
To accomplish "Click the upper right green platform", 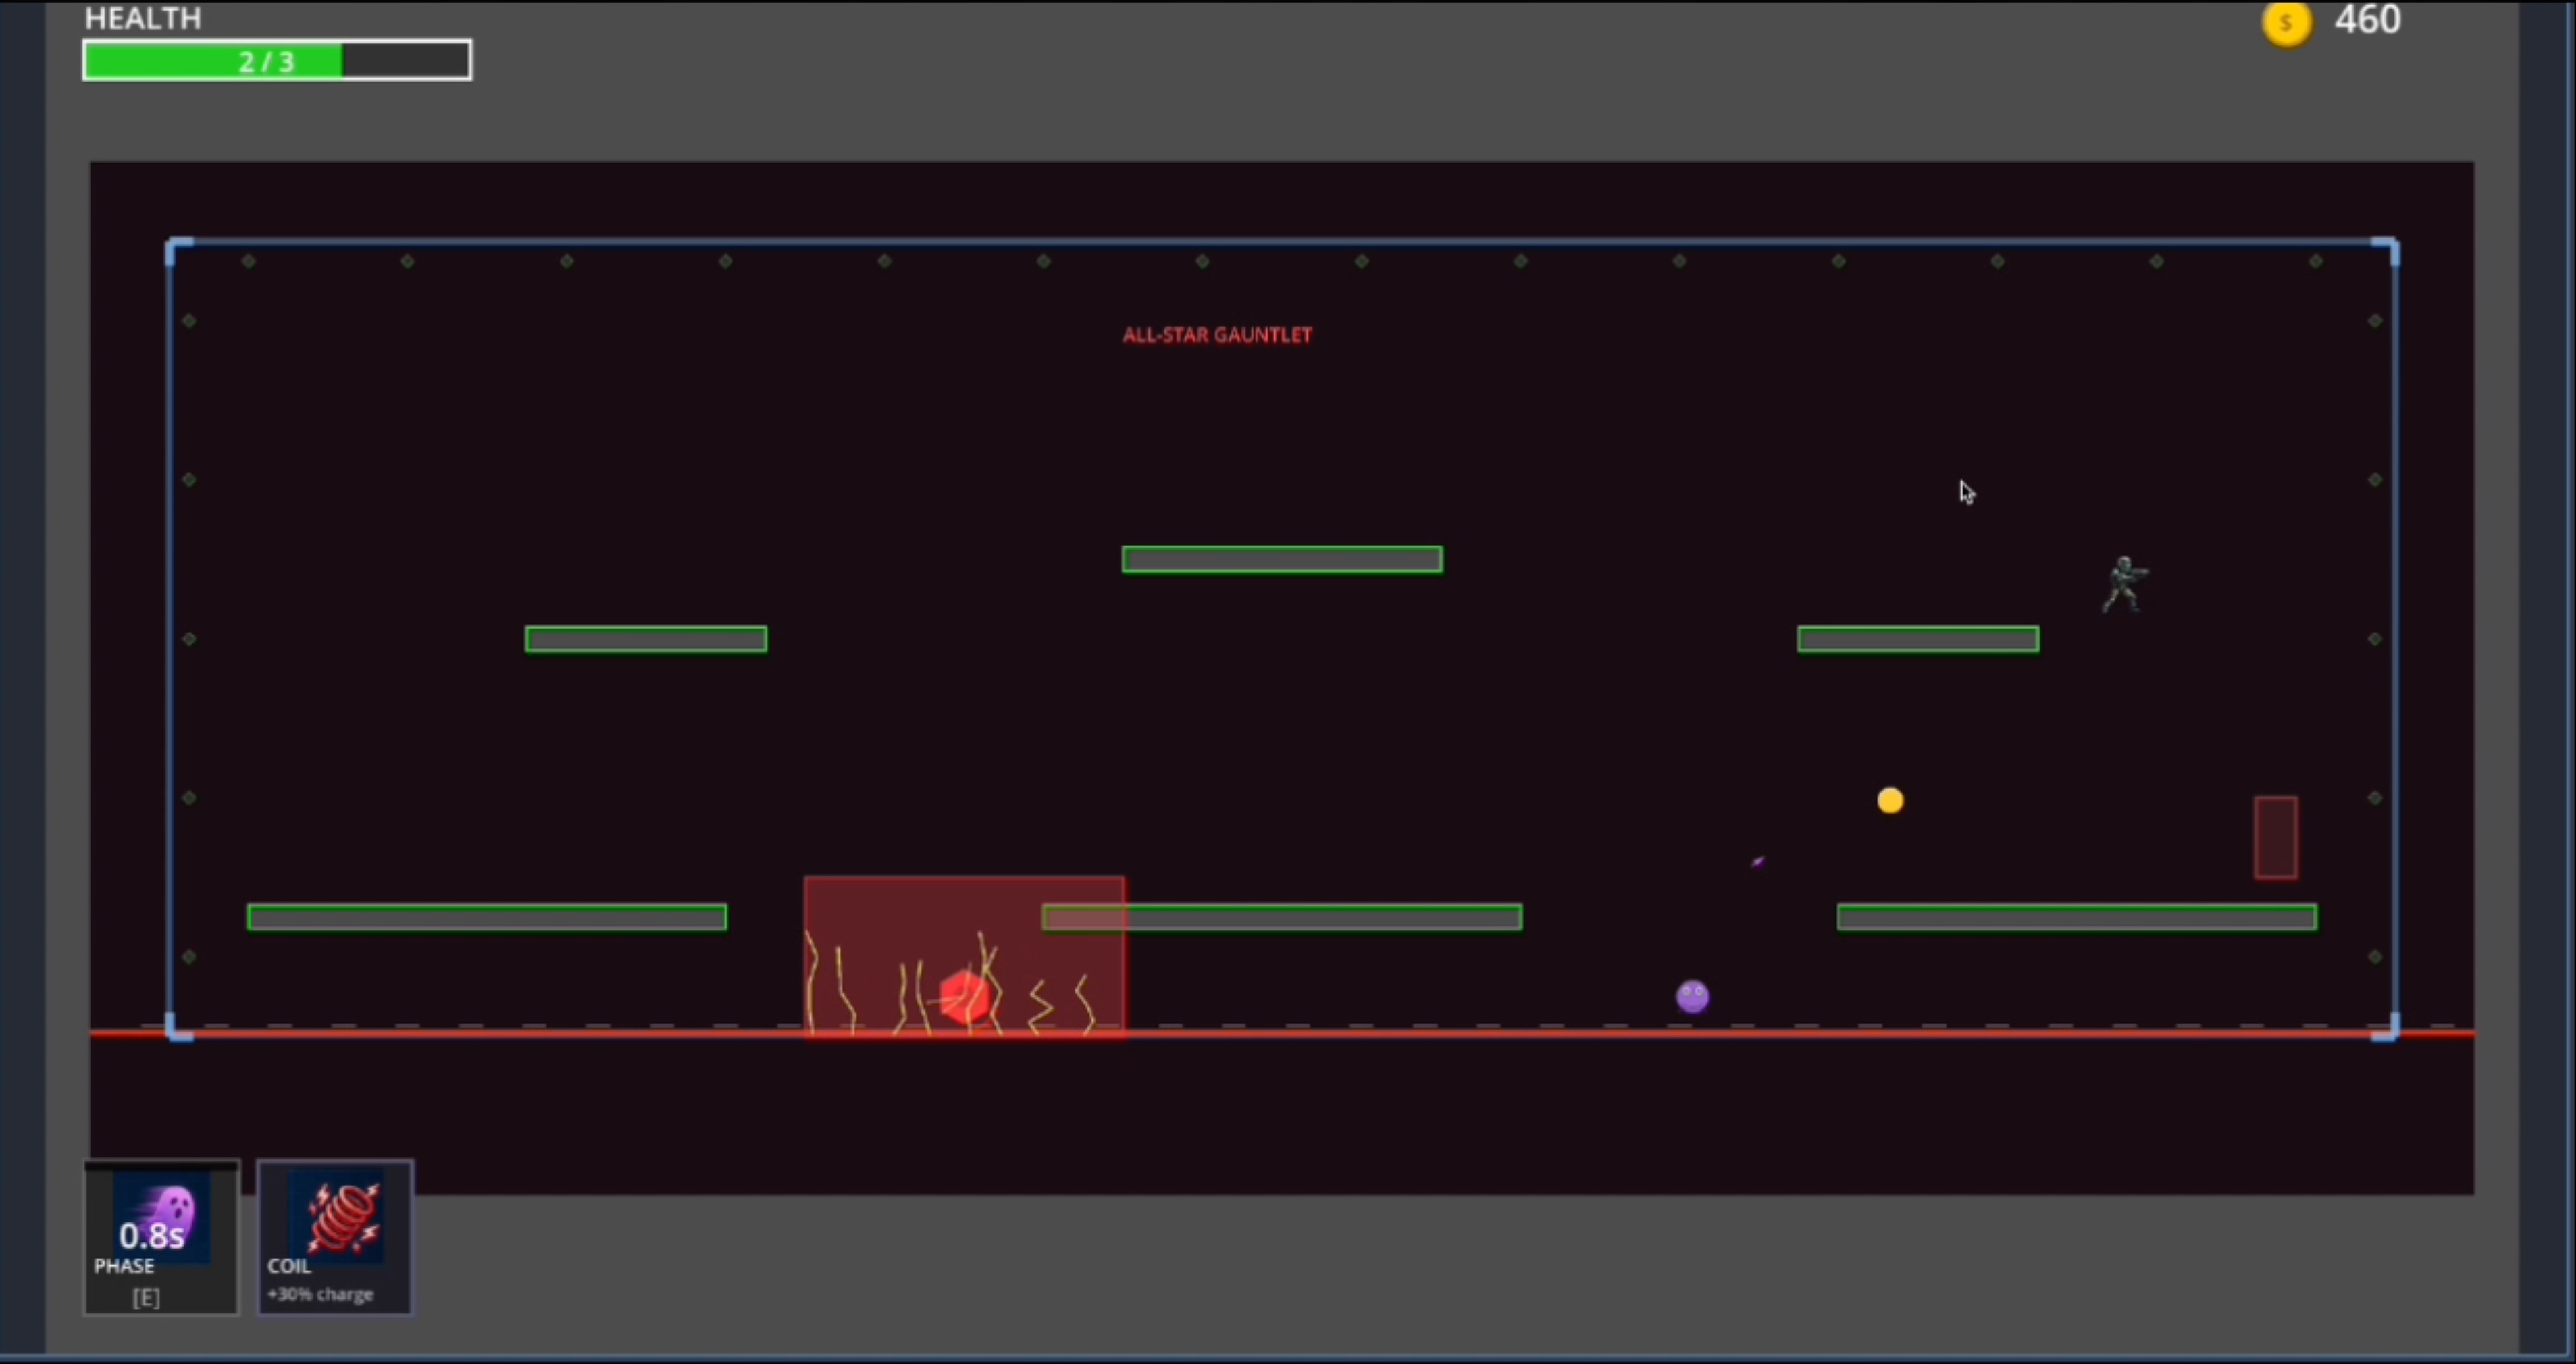I will click(x=1917, y=639).
